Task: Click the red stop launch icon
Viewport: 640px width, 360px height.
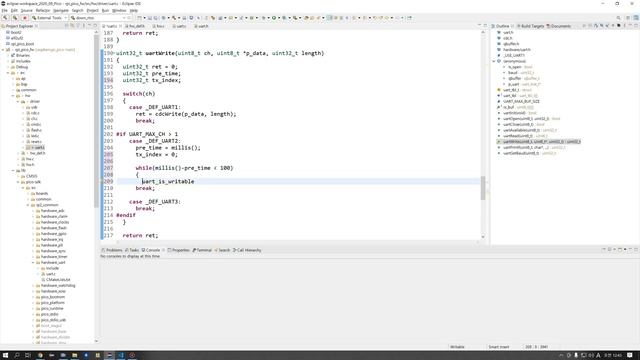Action: (x=24, y=18)
